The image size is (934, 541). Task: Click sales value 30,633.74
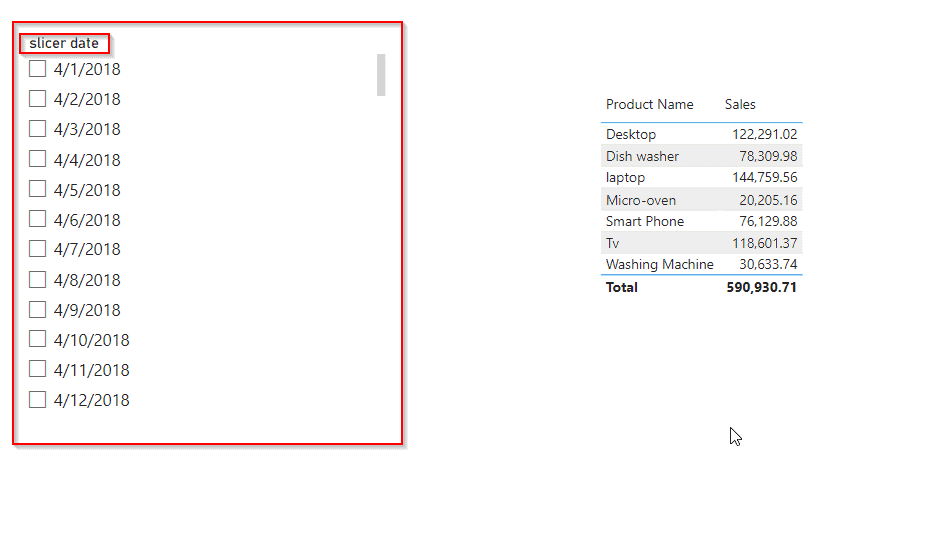(x=768, y=265)
